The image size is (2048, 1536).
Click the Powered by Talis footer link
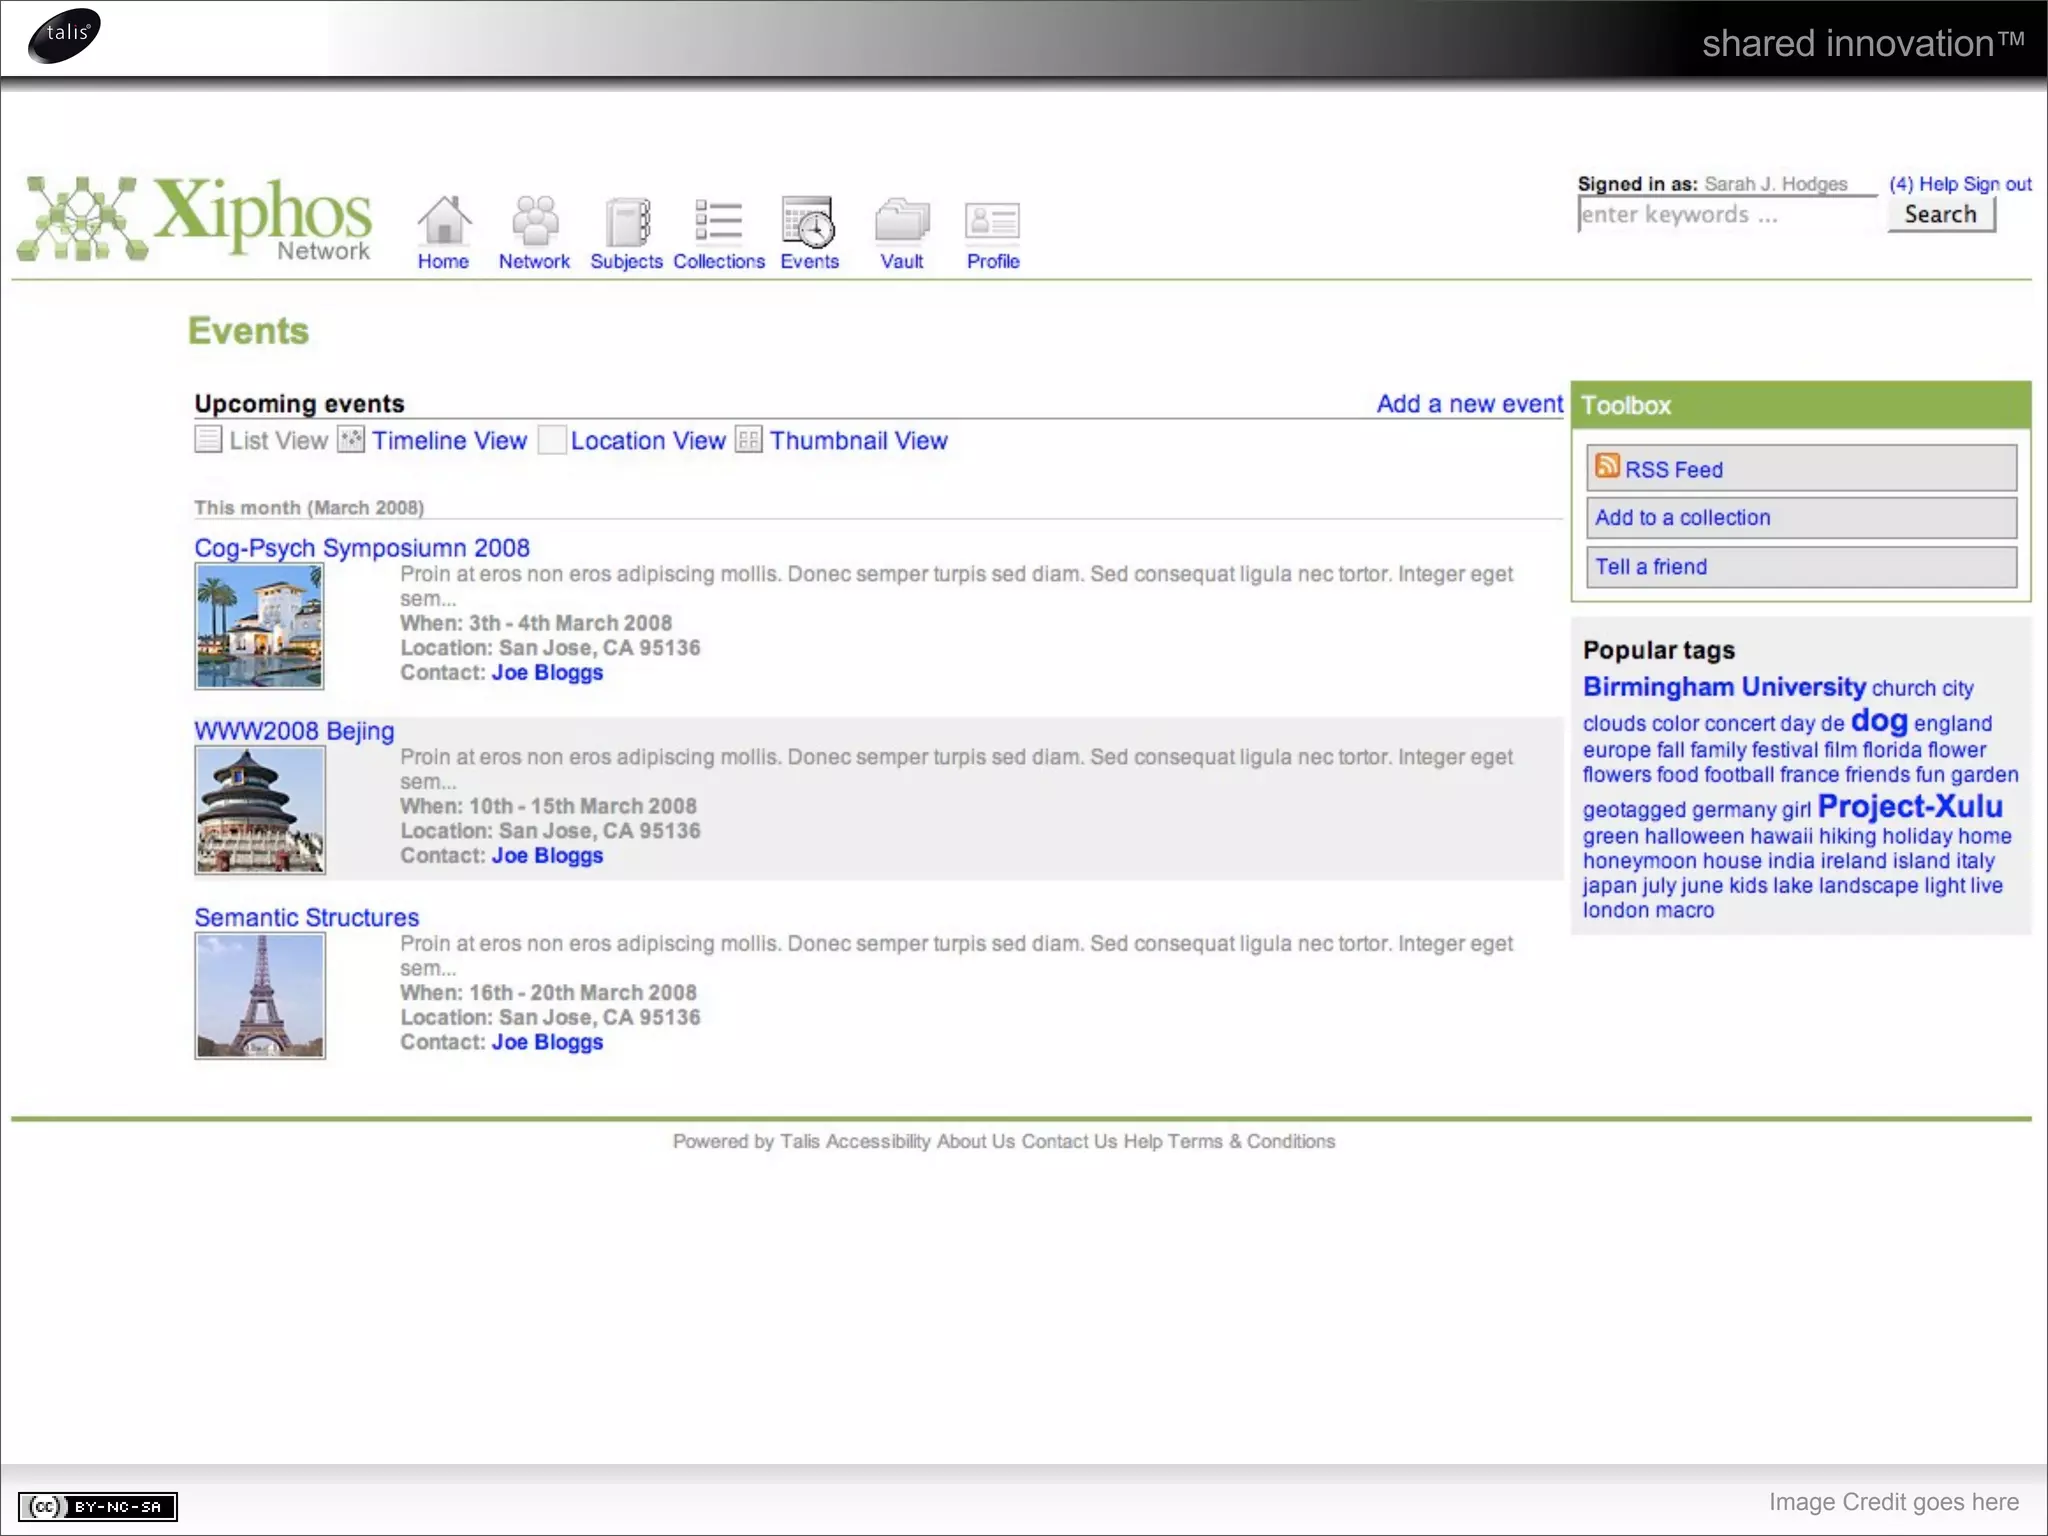coord(746,1141)
